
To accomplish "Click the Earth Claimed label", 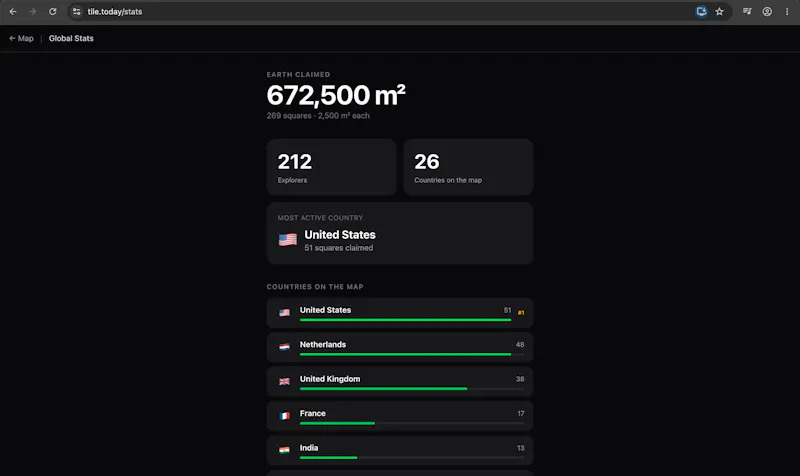I will 298,74.
